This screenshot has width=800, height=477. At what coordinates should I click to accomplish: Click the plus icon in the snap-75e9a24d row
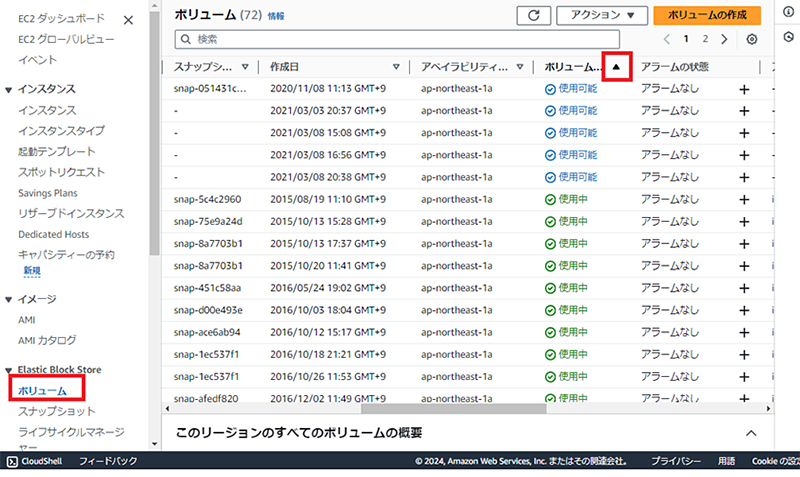744,222
